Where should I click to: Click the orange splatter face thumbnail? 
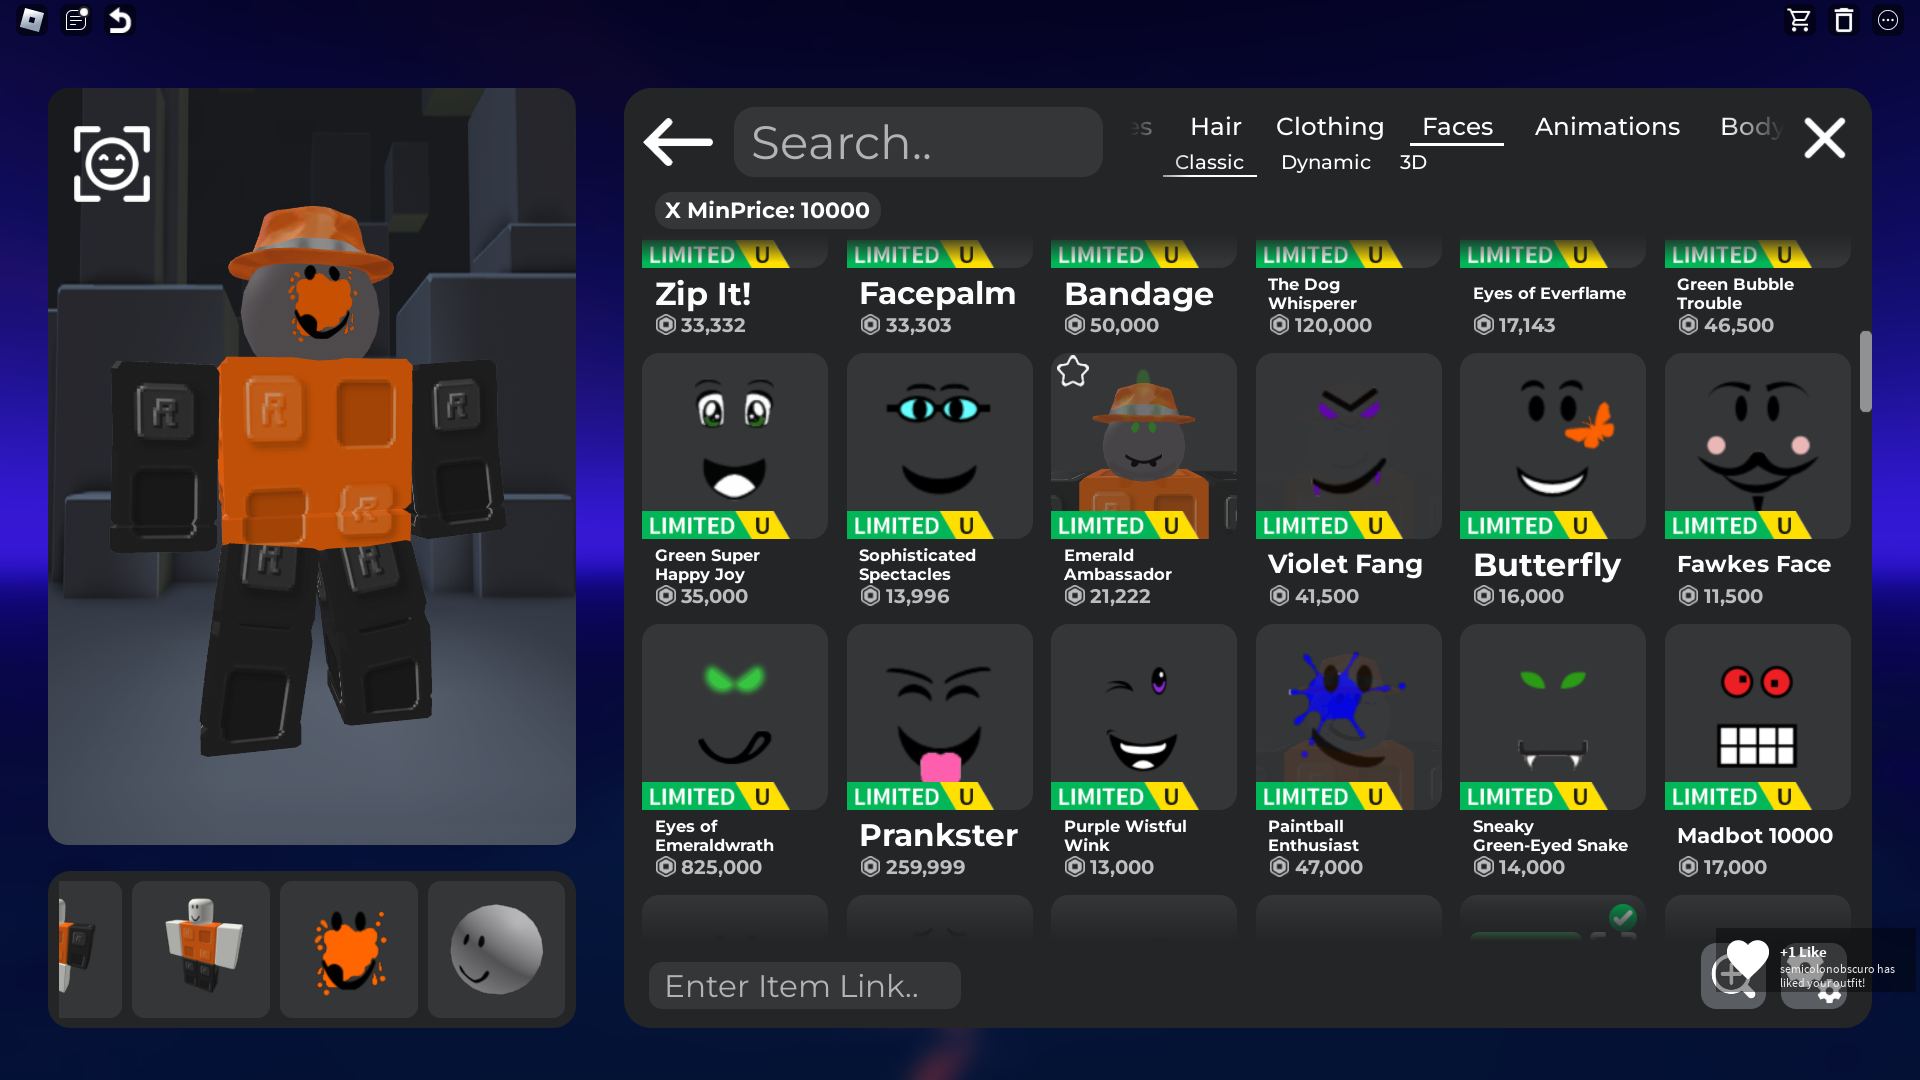coord(349,949)
